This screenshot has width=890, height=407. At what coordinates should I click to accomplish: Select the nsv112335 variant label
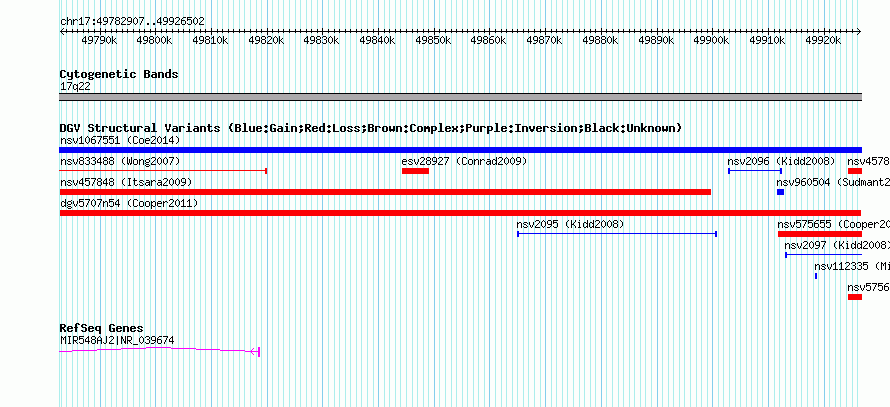coord(852,266)
